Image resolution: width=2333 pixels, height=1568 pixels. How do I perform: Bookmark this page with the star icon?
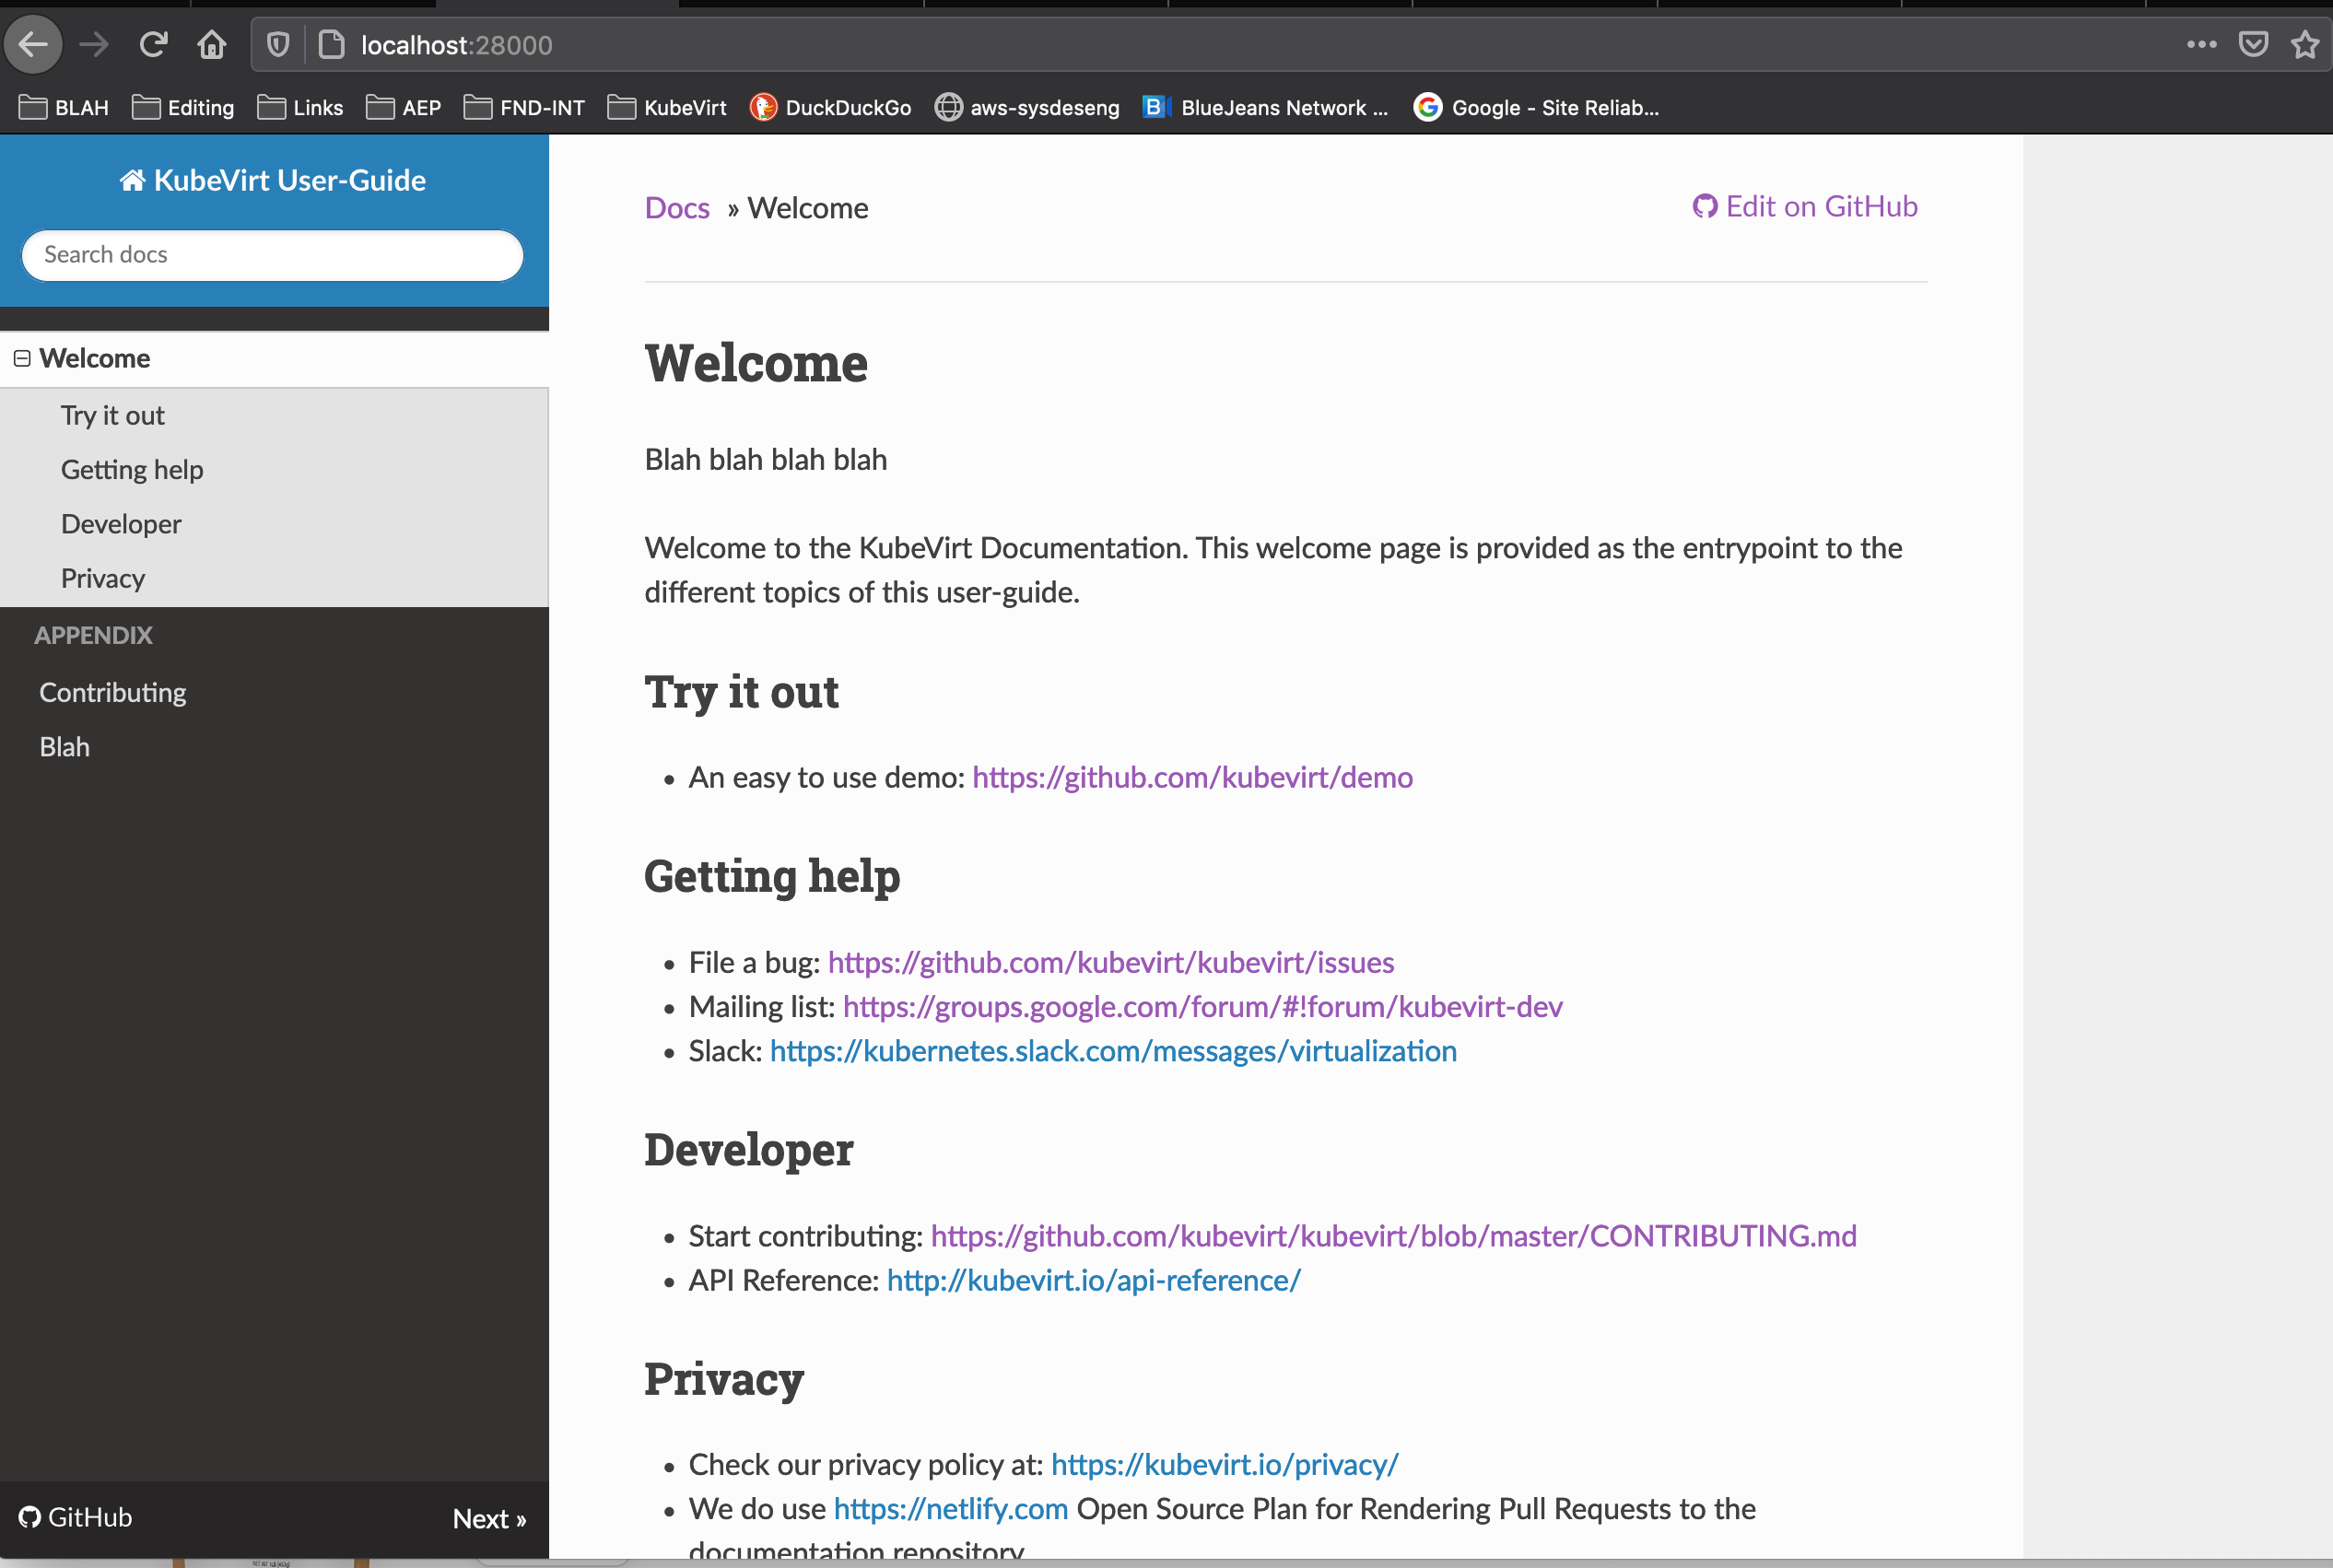pos(2304,44)
